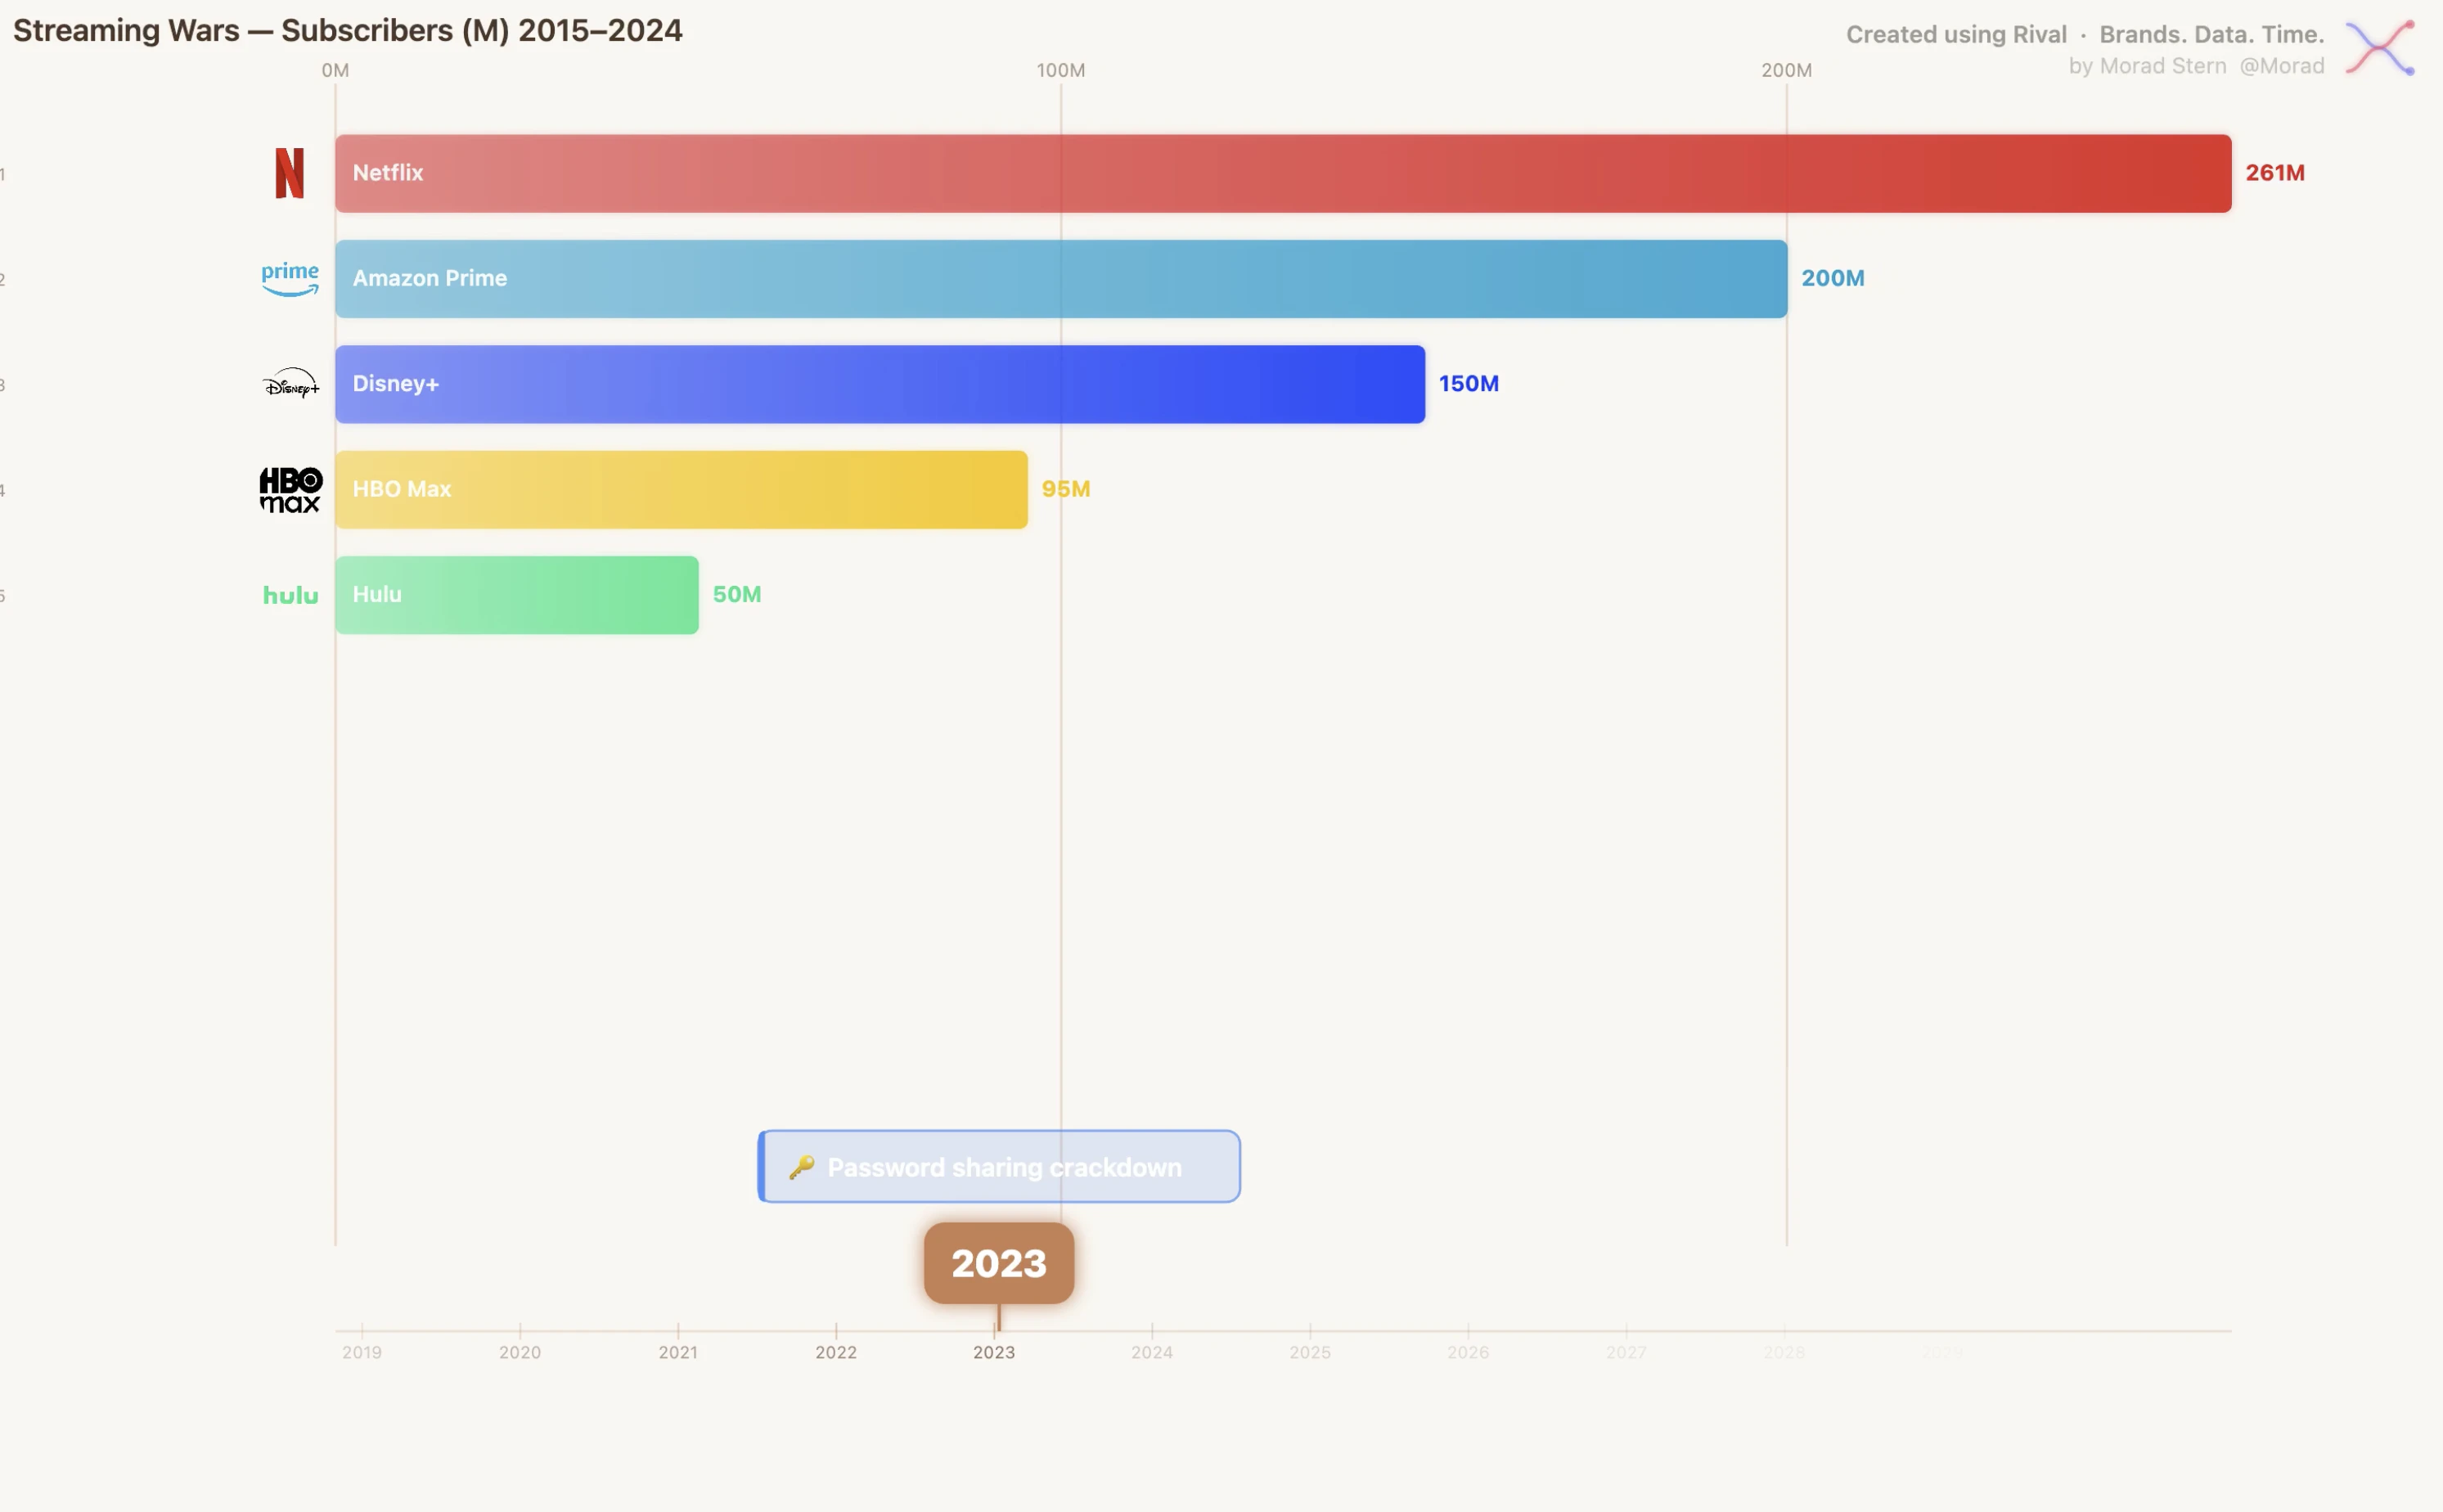Click the key icon in the event callout

point(801,1167)
